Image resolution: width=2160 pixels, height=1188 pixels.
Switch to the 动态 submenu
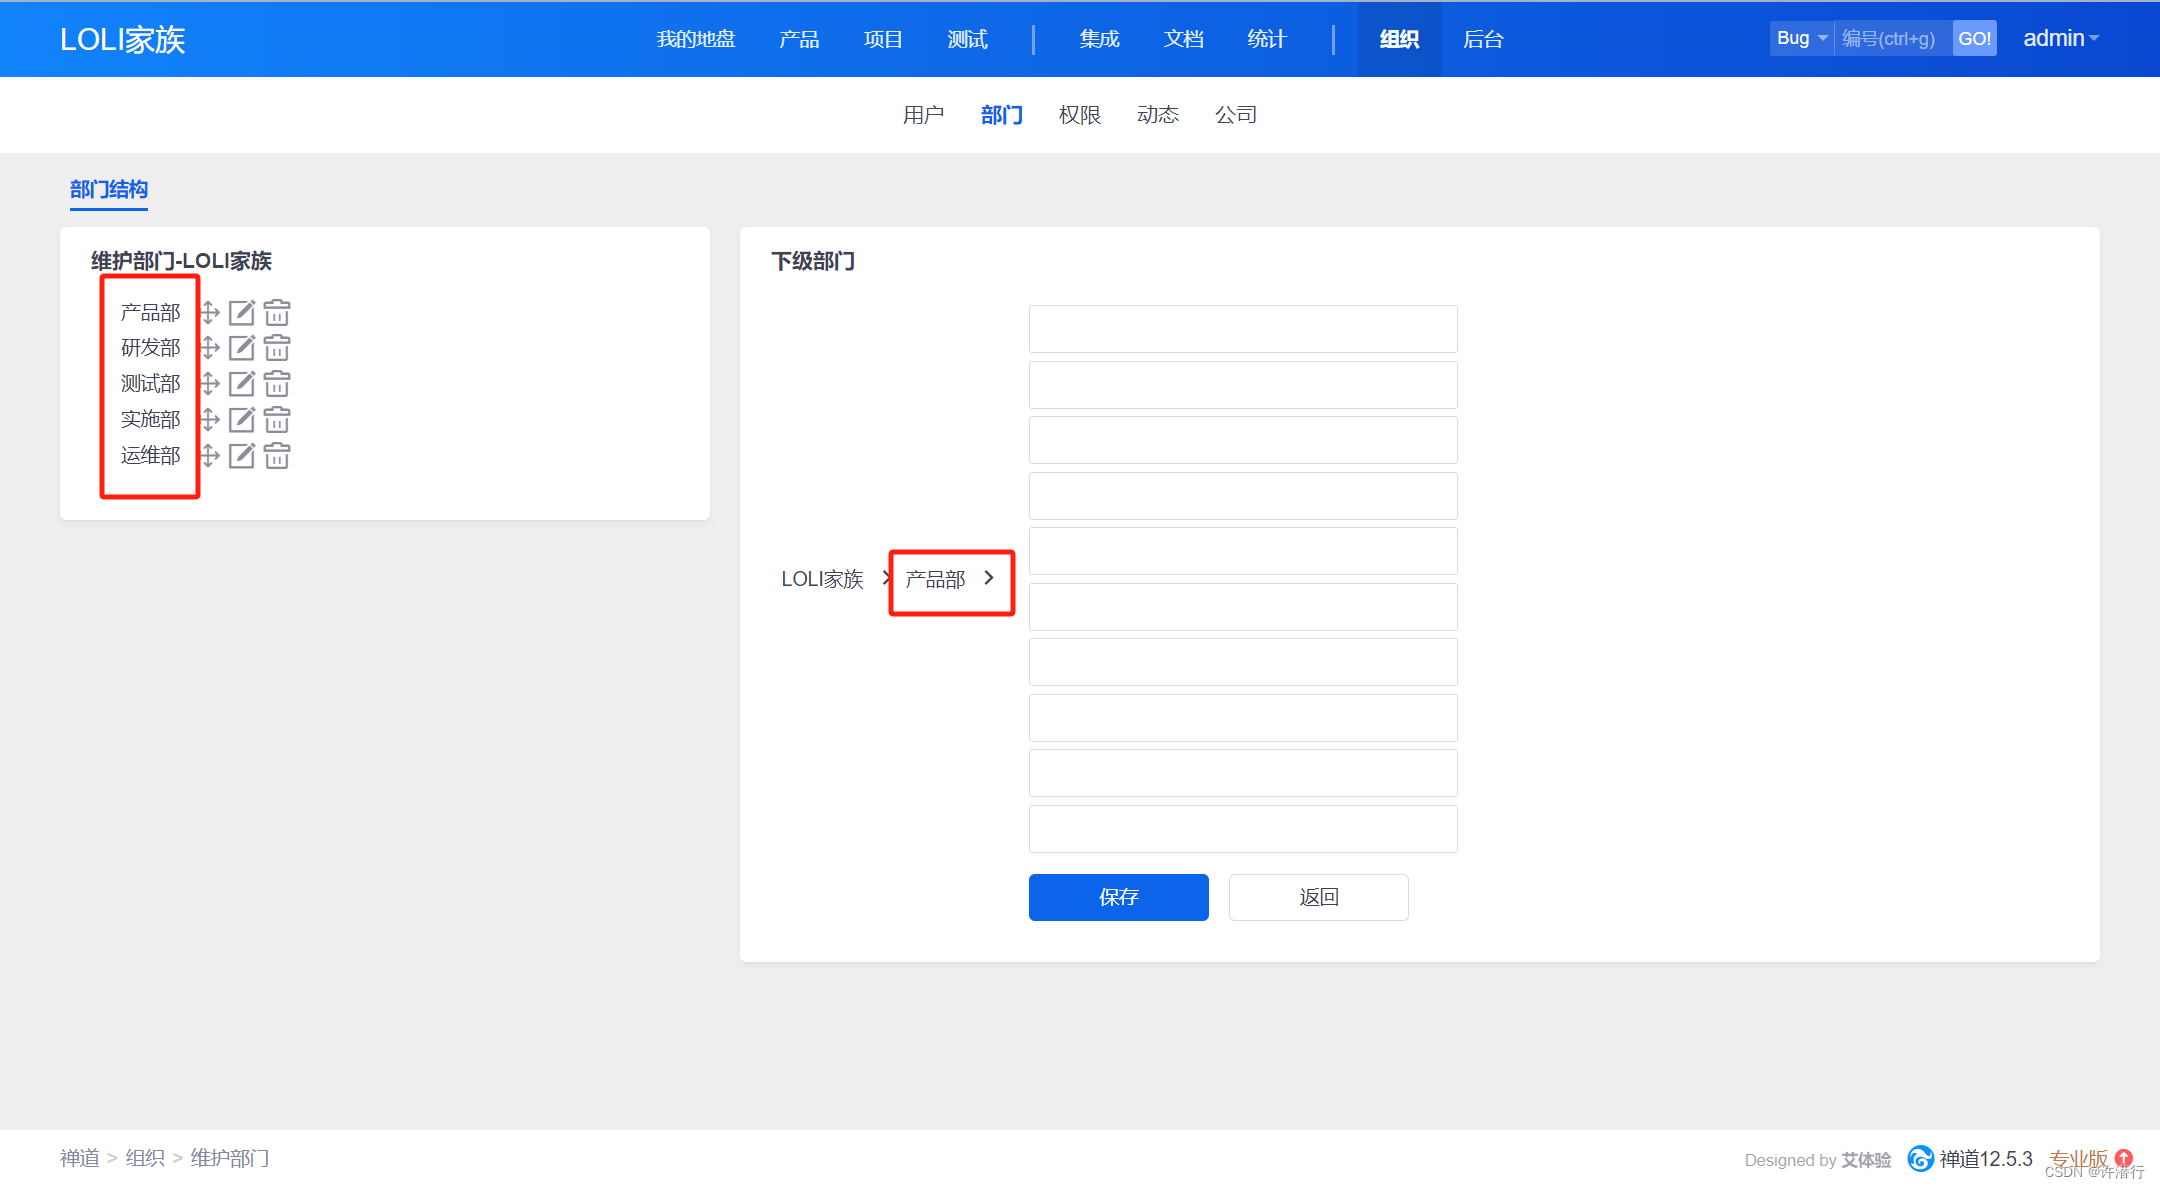1157,115
